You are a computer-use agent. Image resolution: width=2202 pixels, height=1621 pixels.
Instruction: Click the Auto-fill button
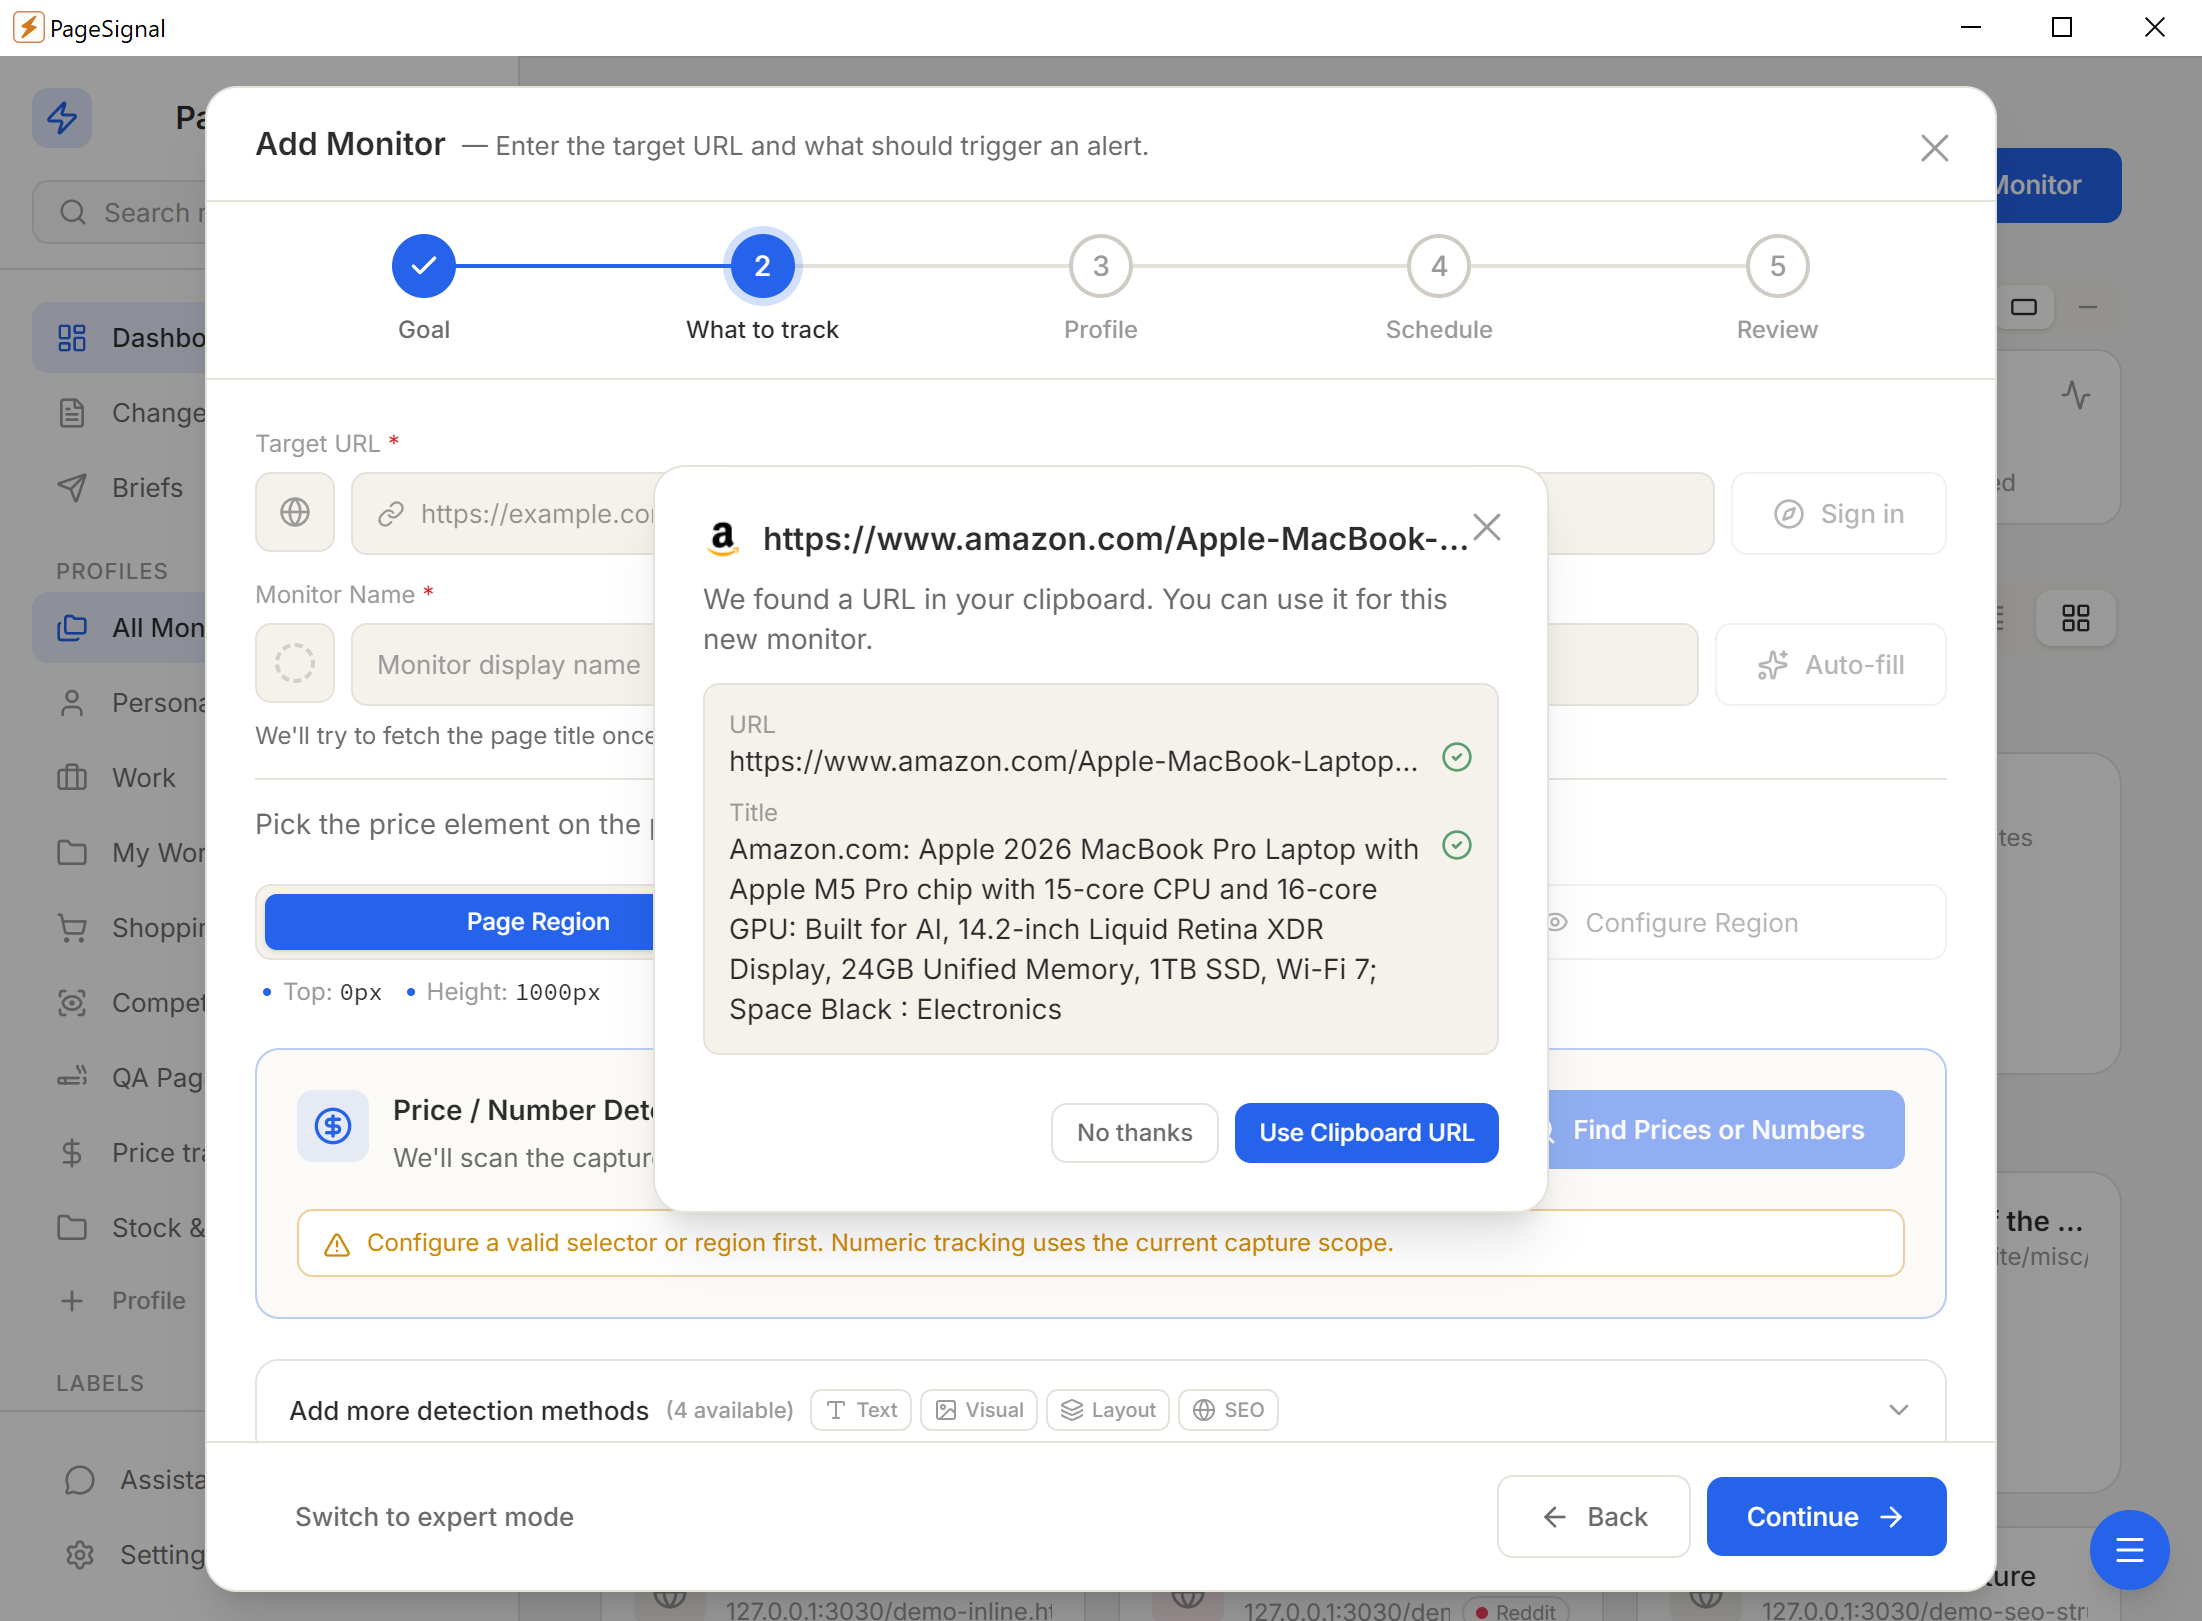tap(1830, 664)
